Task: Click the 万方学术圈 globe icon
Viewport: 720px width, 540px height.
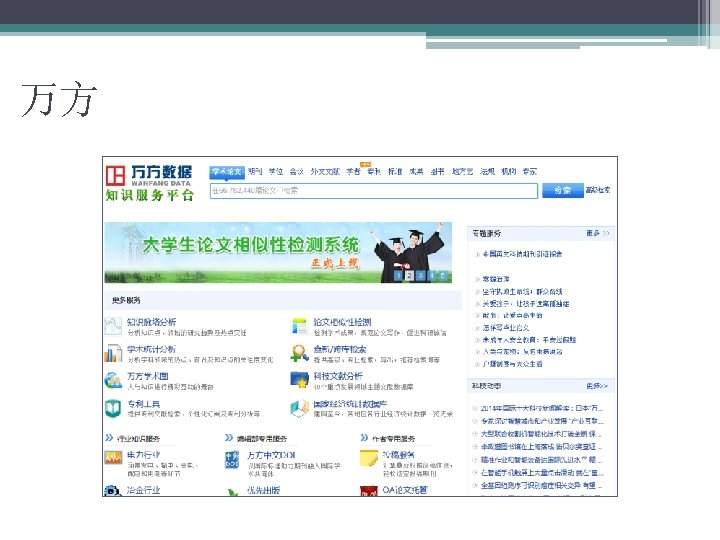Action: coord(113,380)
